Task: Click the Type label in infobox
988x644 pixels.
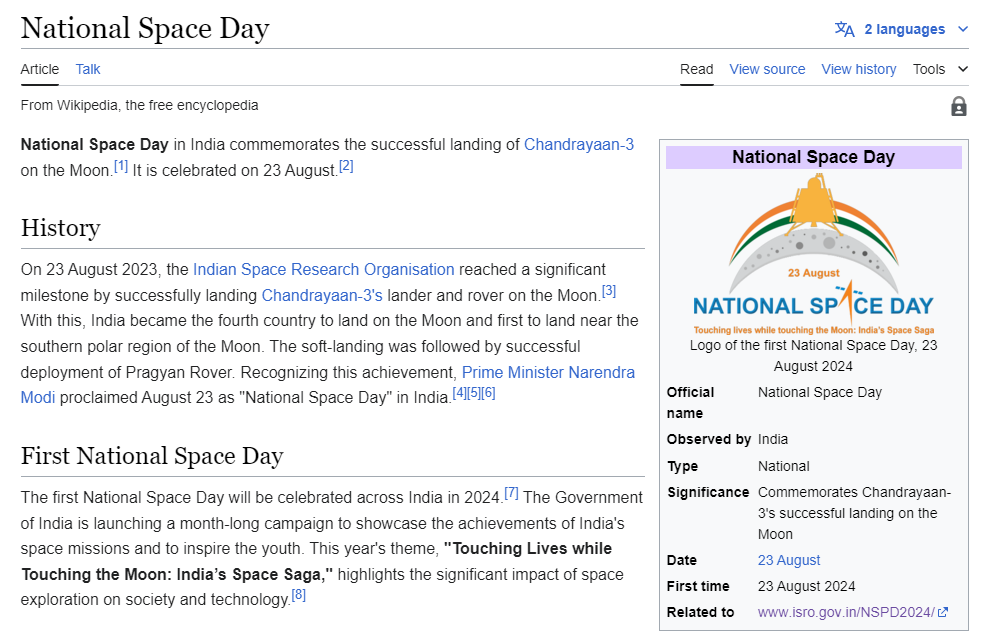Action: [682, 466]
